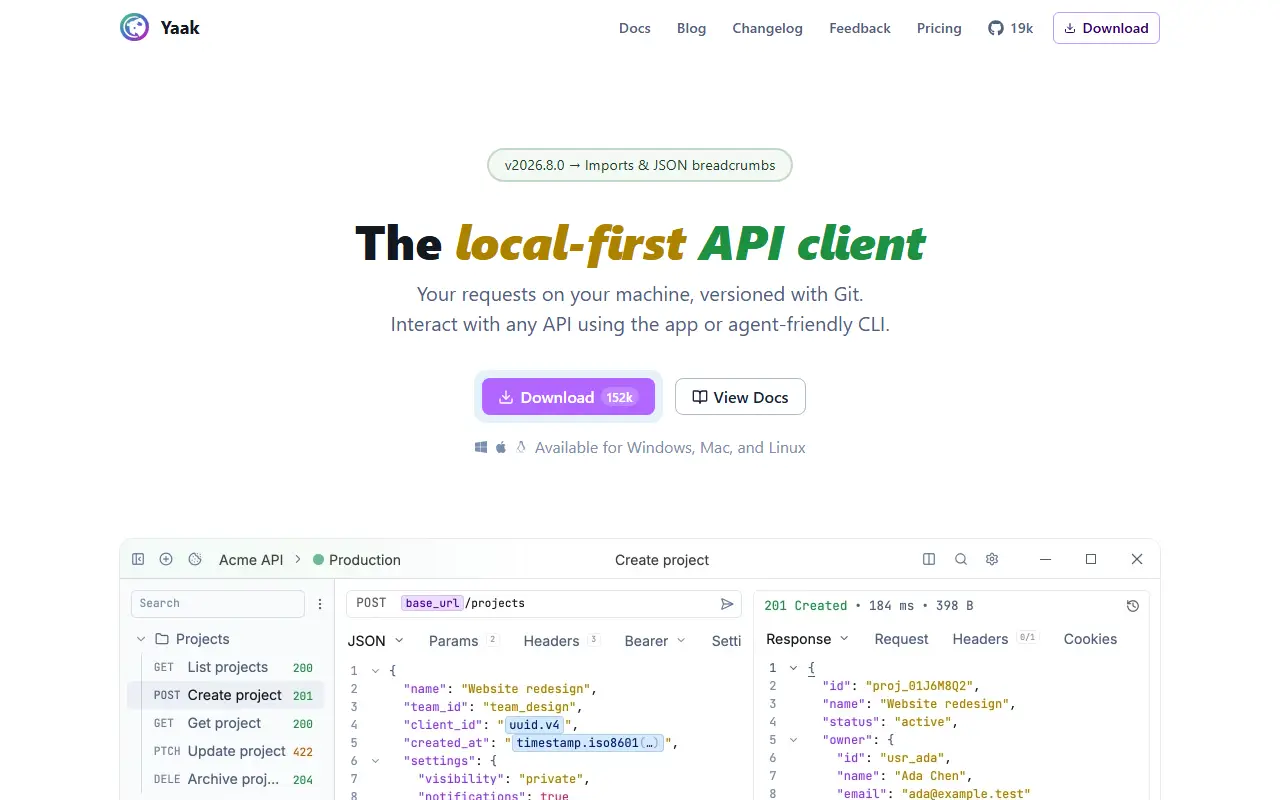This screenshot has width=1280, height=800.
Task: Select the List projects request
Action: tap(226, 667)
